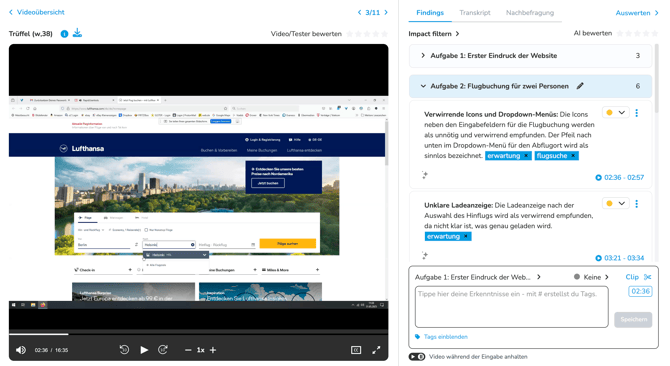
Task: Open the Transkript tab
Action: [475, 13]
